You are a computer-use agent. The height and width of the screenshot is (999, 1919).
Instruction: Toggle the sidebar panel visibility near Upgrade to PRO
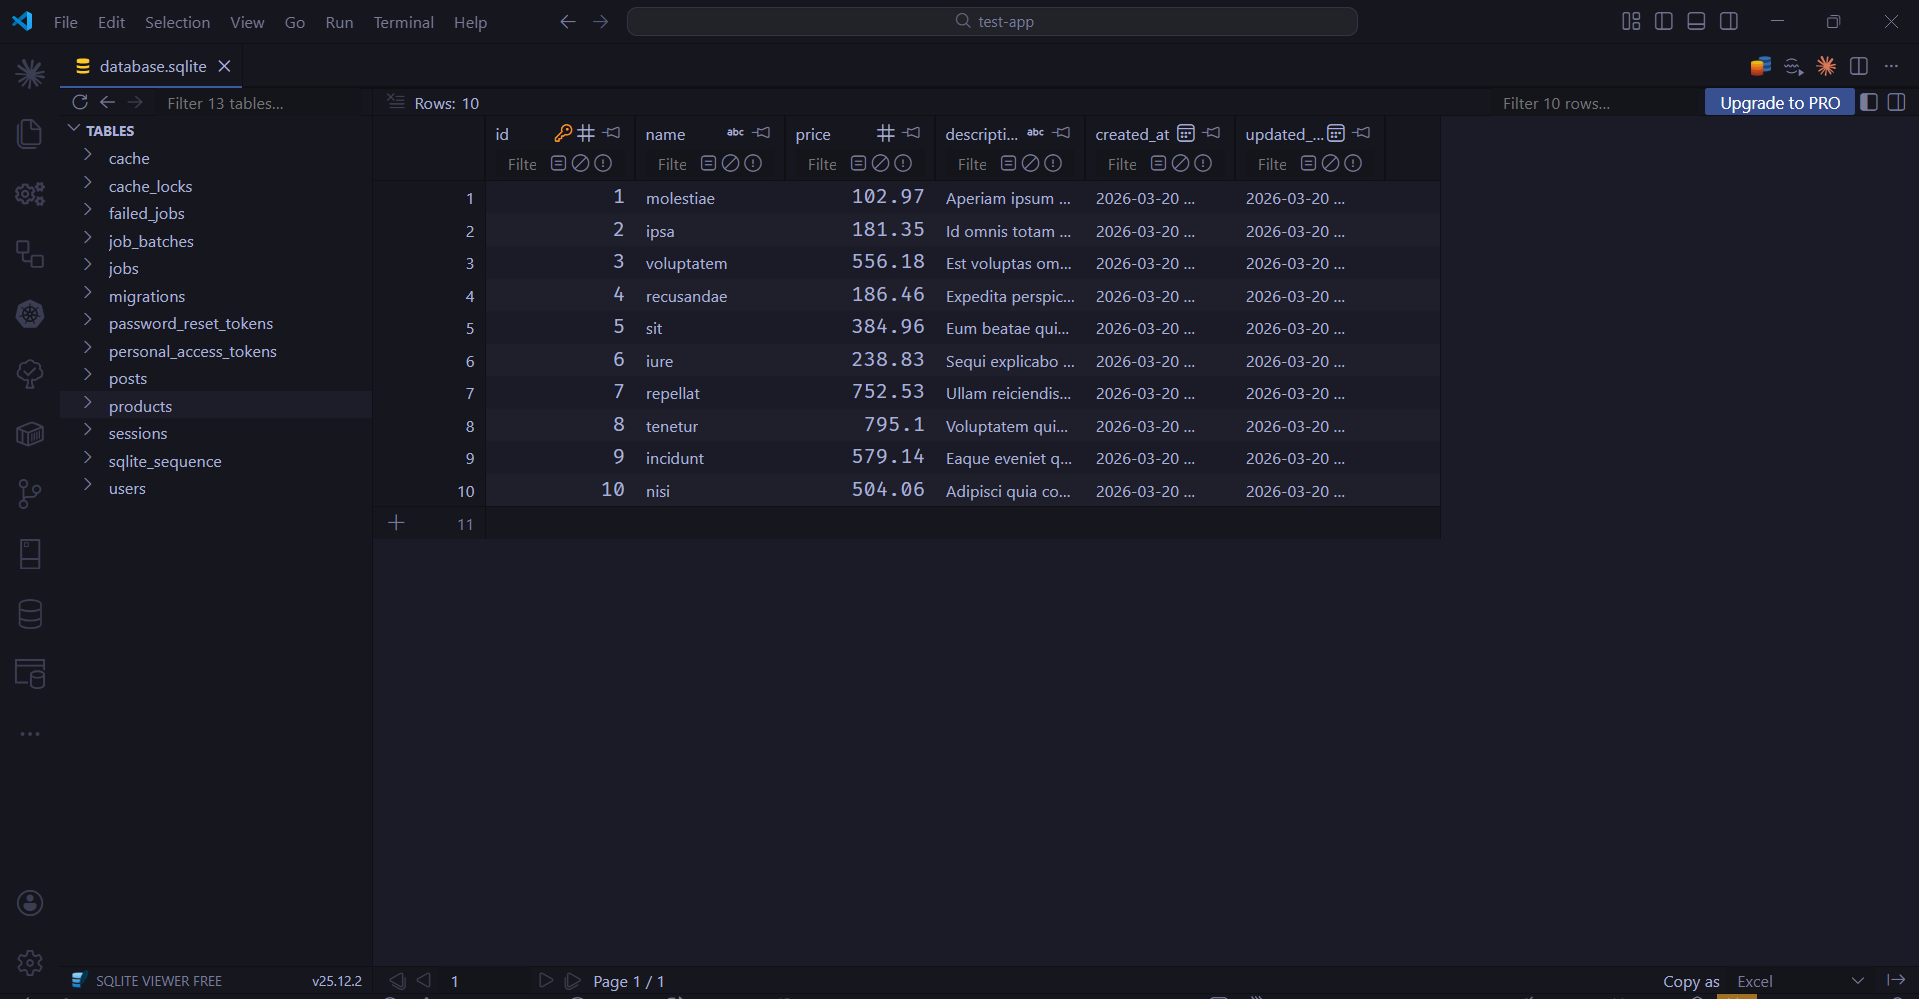pos(1868,102)
